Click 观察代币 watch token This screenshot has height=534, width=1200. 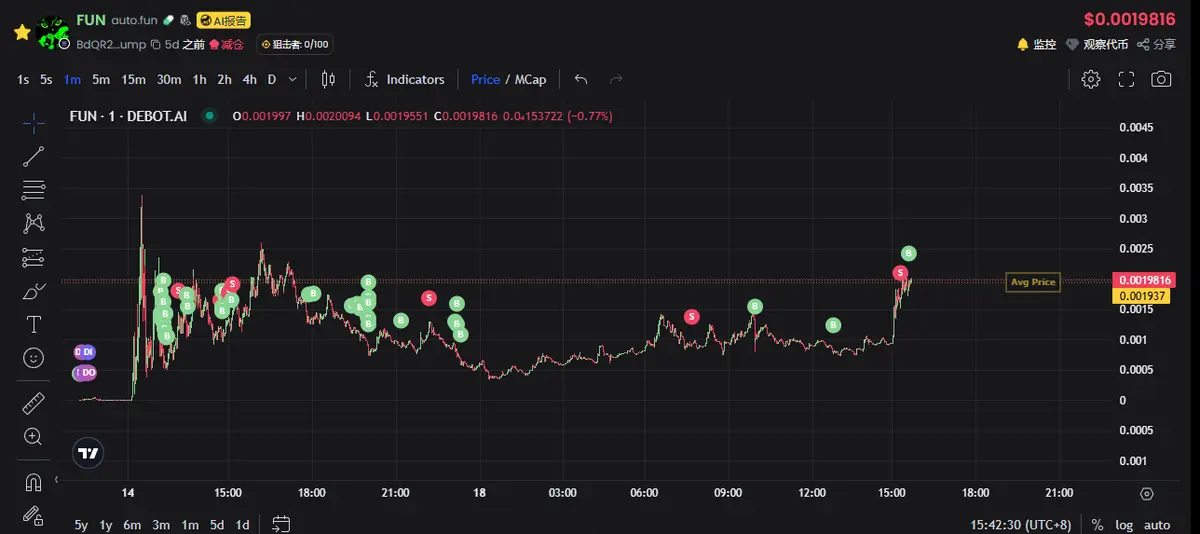pyautogui.click(x=1096, y=44)
